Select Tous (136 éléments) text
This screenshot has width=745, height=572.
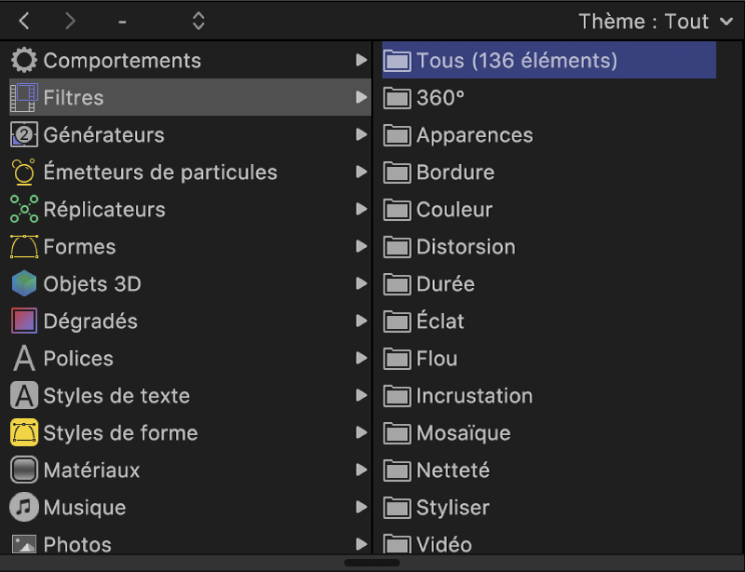click(517, 61)
